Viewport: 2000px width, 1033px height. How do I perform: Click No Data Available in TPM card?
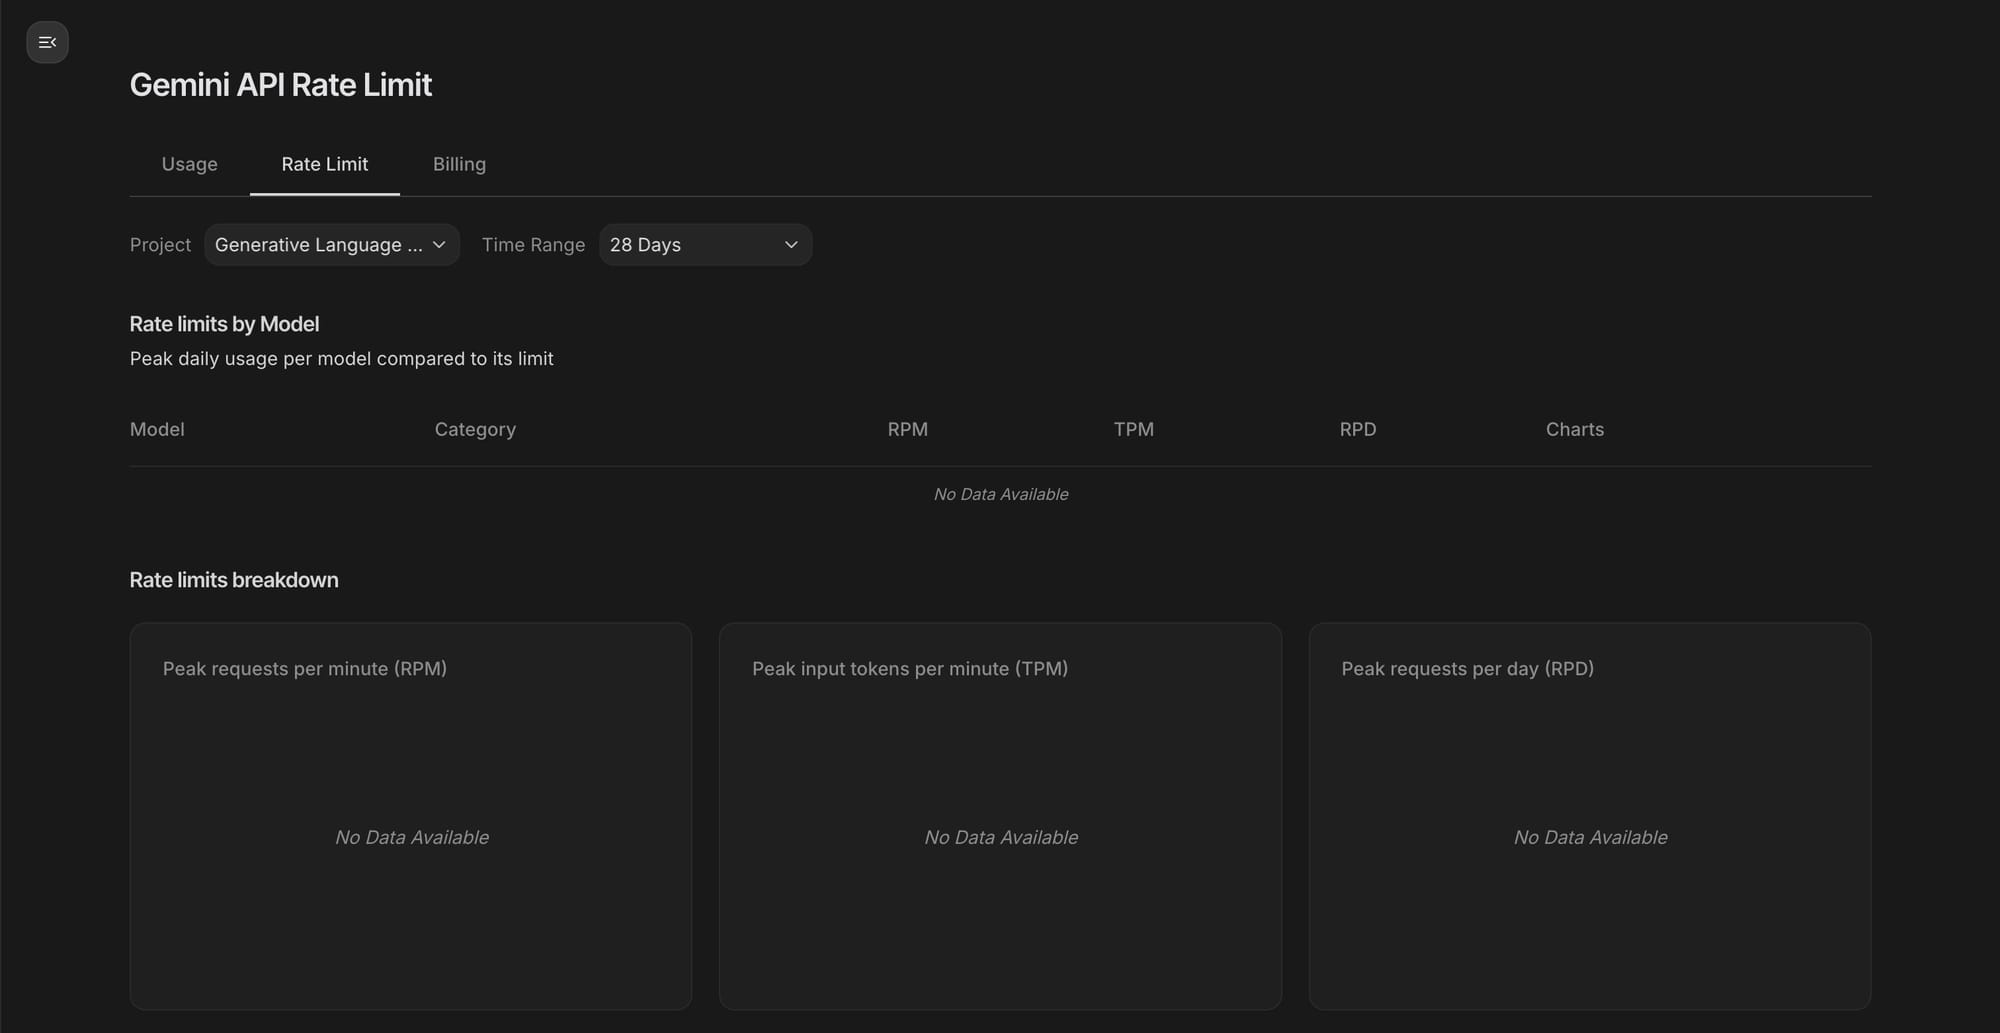coord(1001,837)
